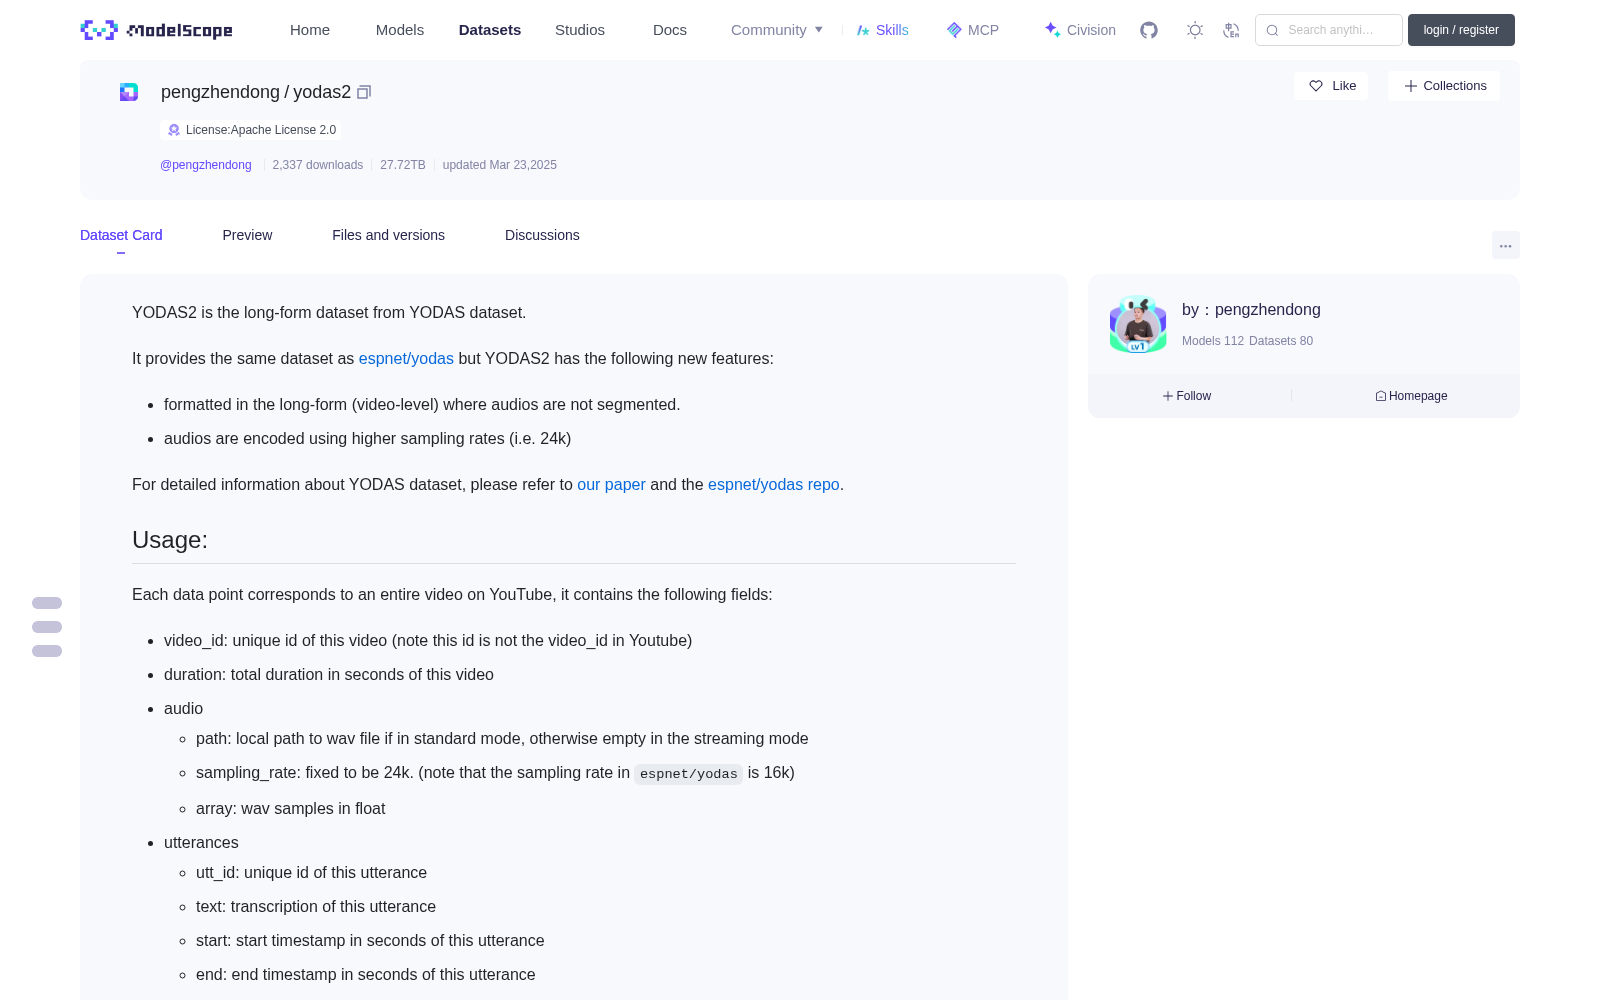Viewport: 1600px width, 1000px height.
Task: Open the GitHub icon link
Action: [x=1149, y=30]
